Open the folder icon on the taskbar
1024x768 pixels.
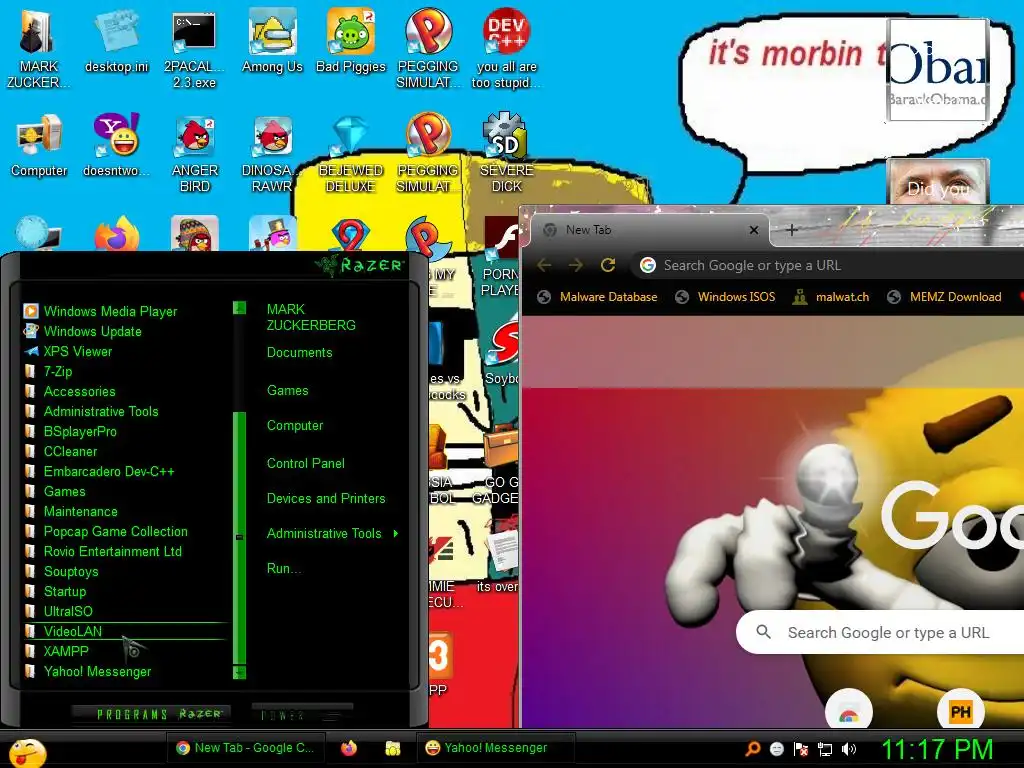(x=392, y=748)
